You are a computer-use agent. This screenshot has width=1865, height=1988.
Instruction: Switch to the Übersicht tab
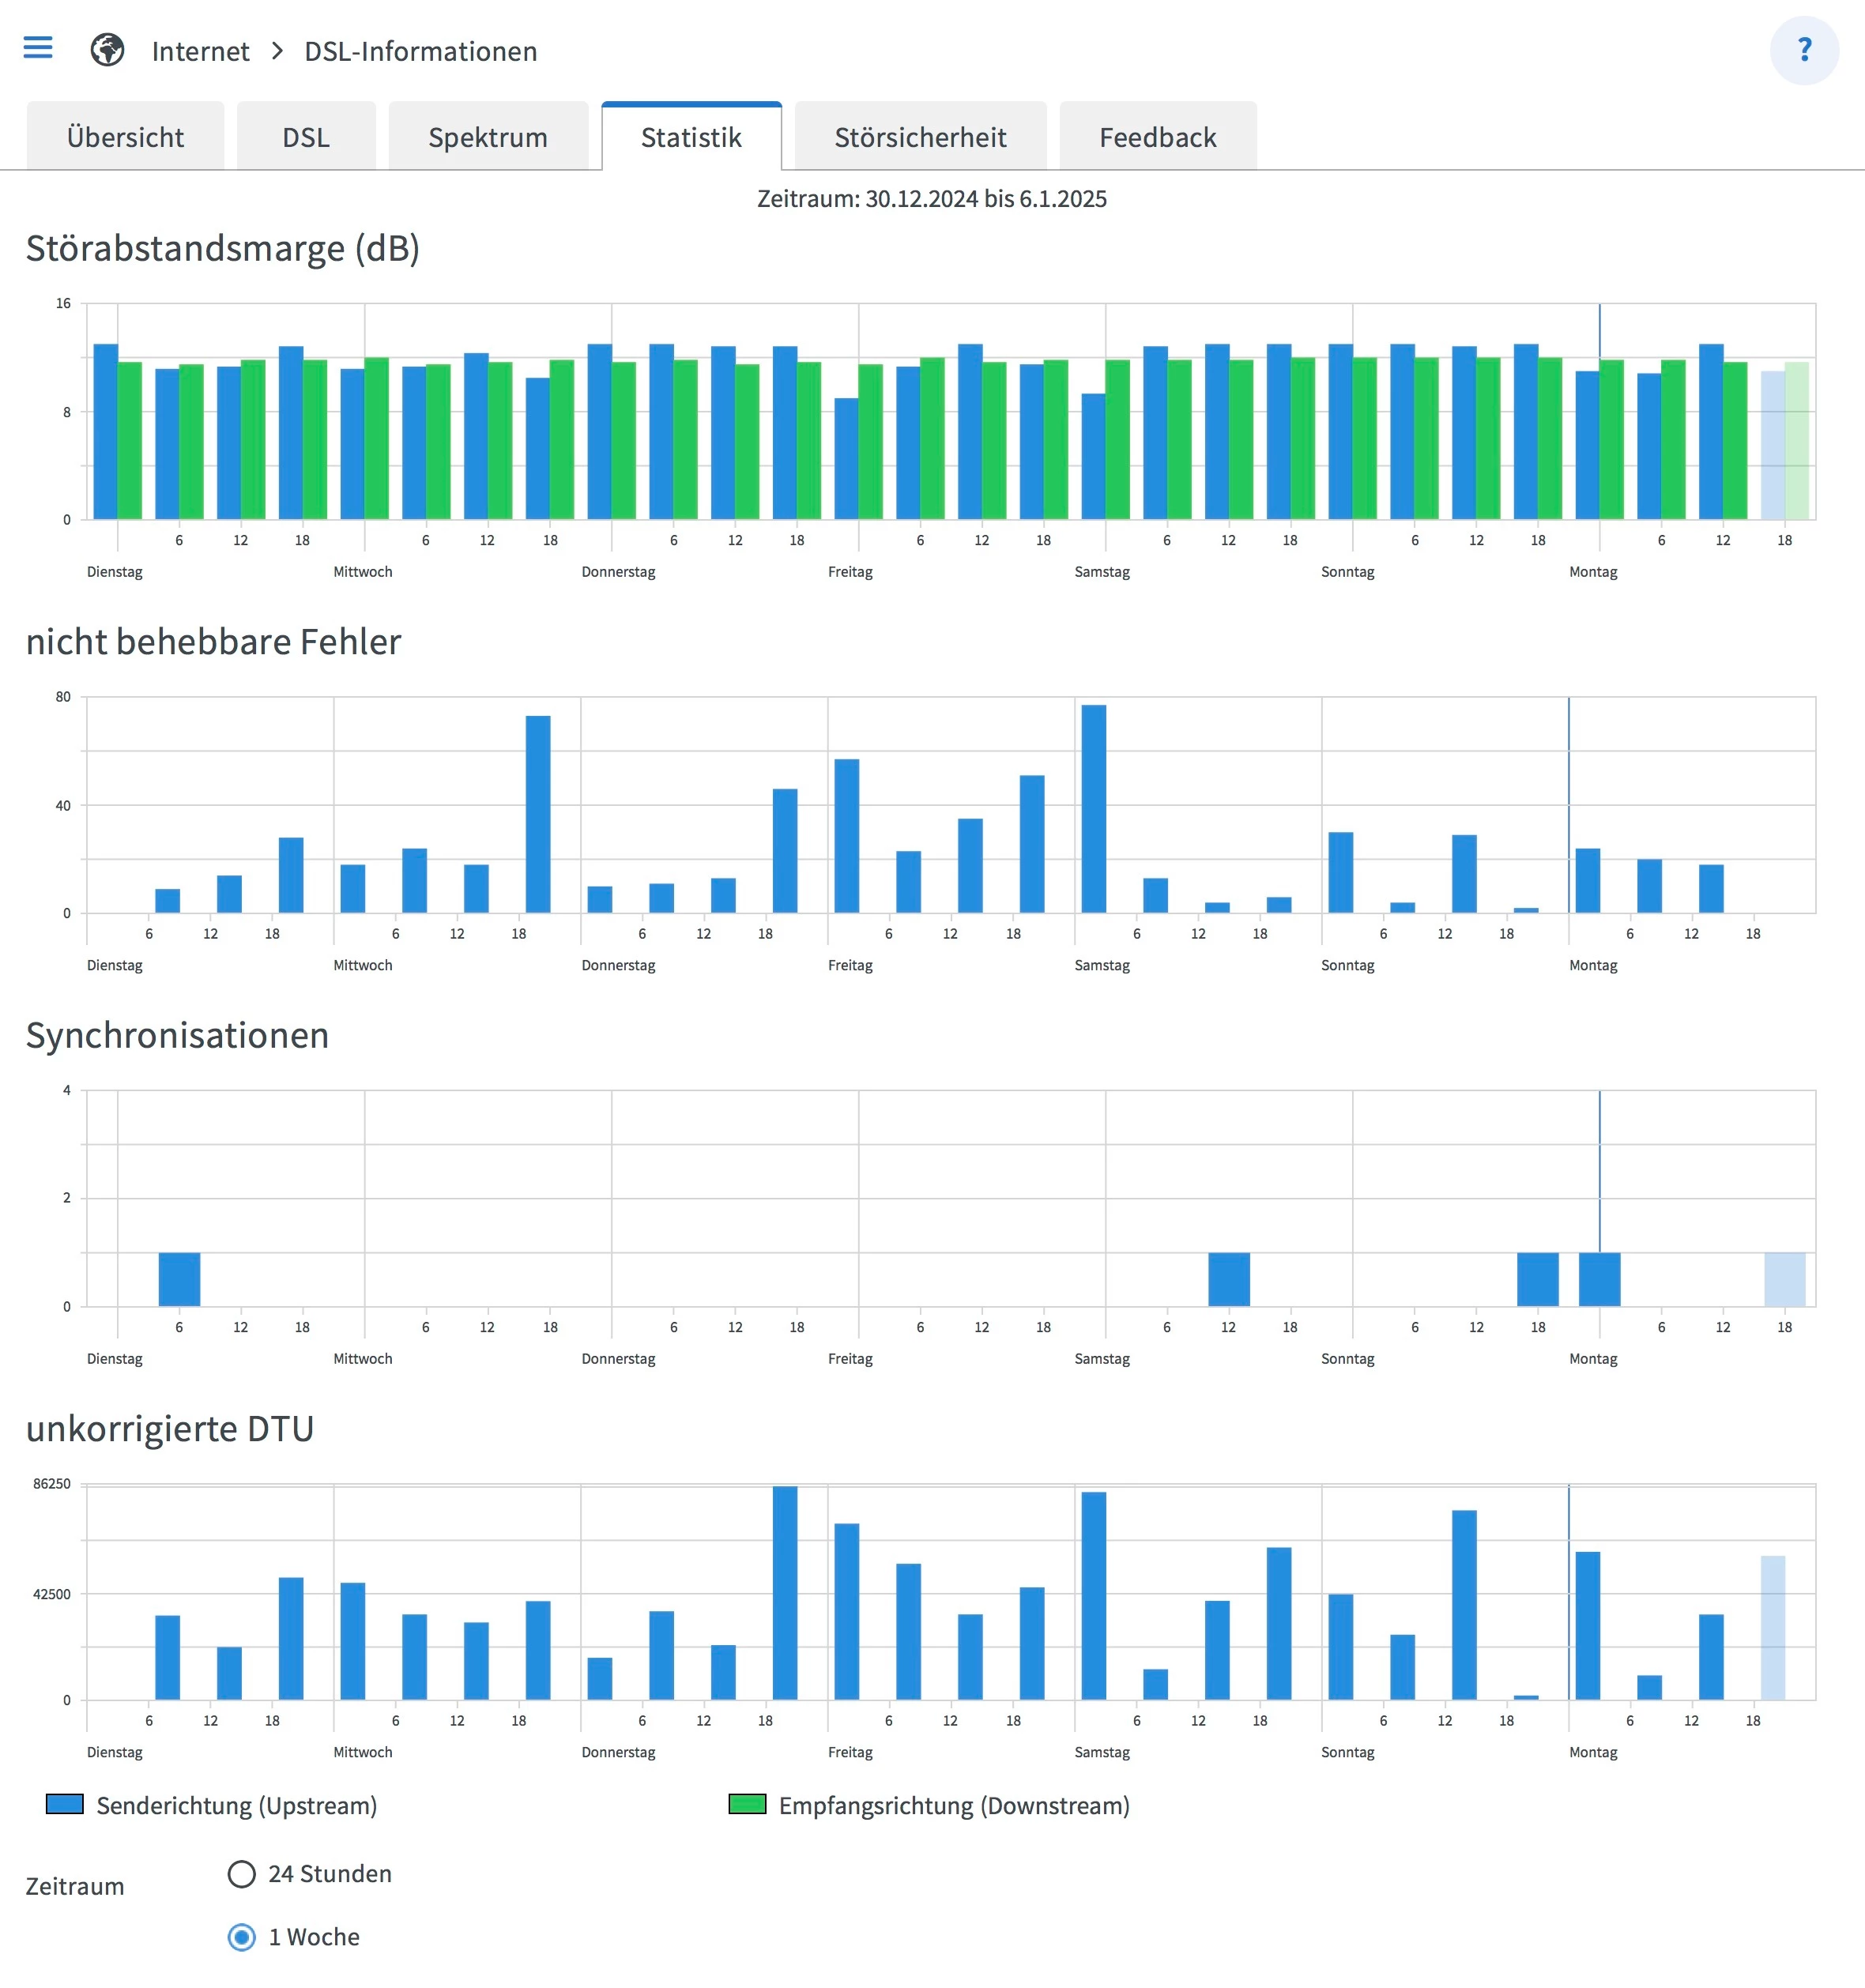coord(125,137)
